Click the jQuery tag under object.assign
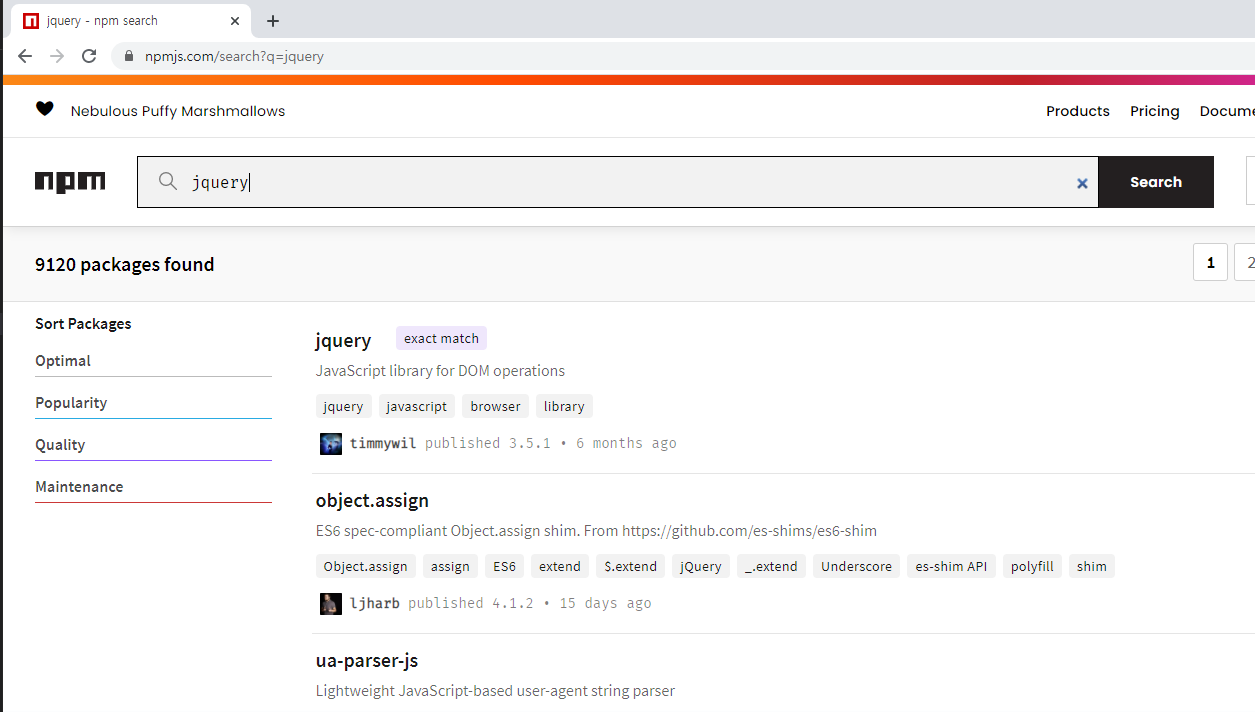 (x=701, y=566)
